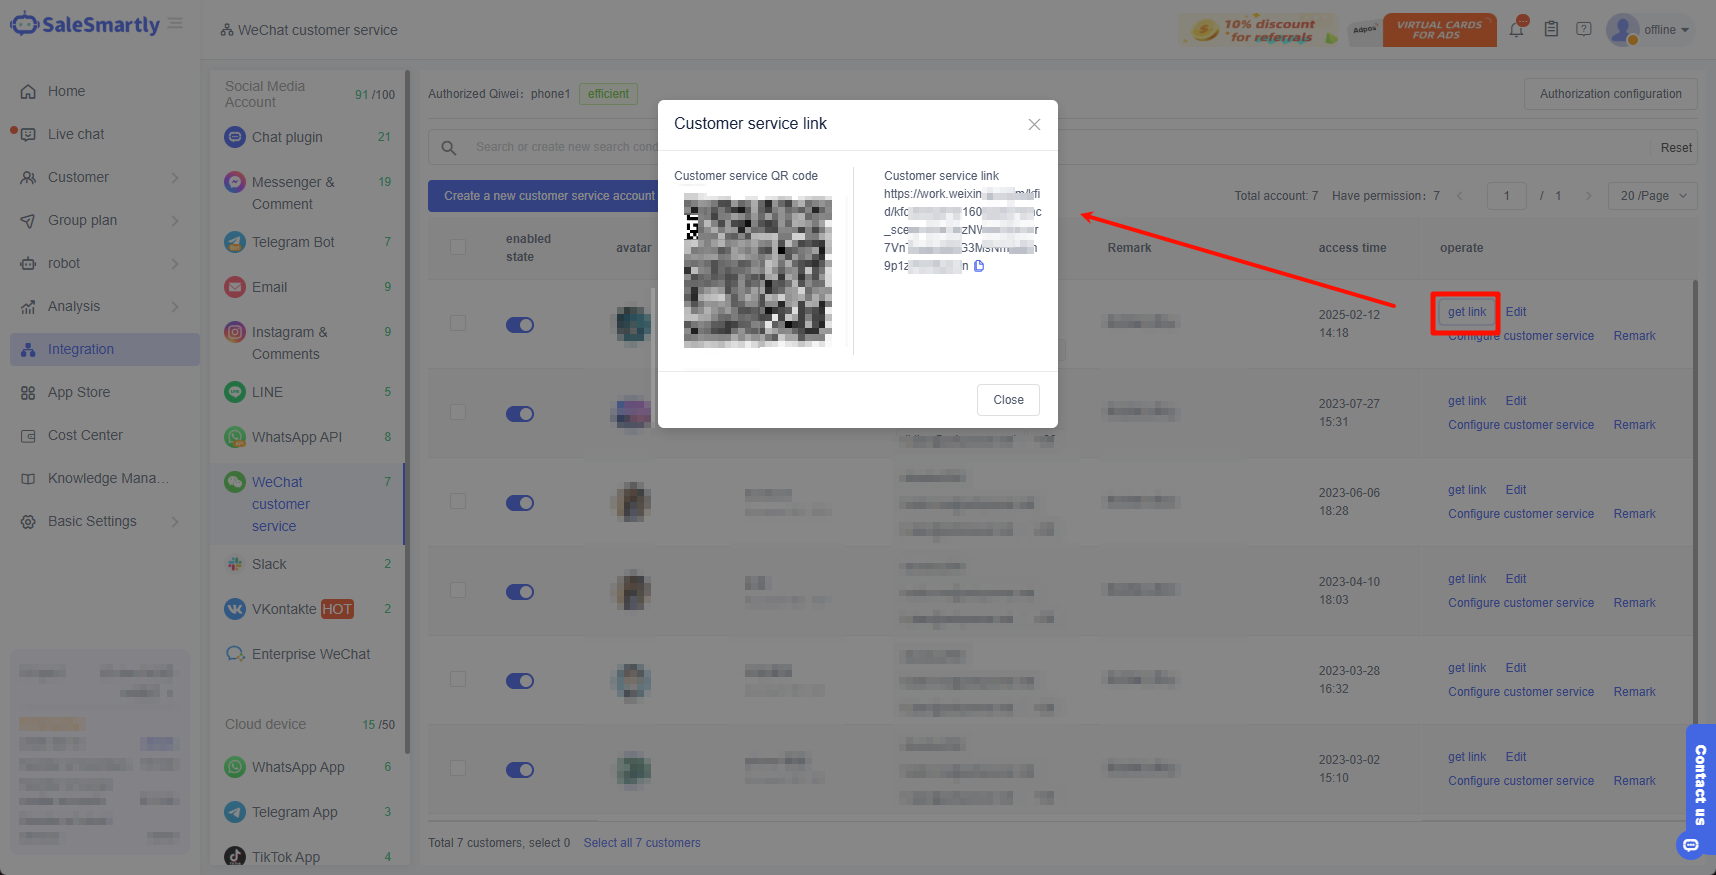
Task: Collapse the sidebar with the hamburger icon
Action: [x=176, y=23]
